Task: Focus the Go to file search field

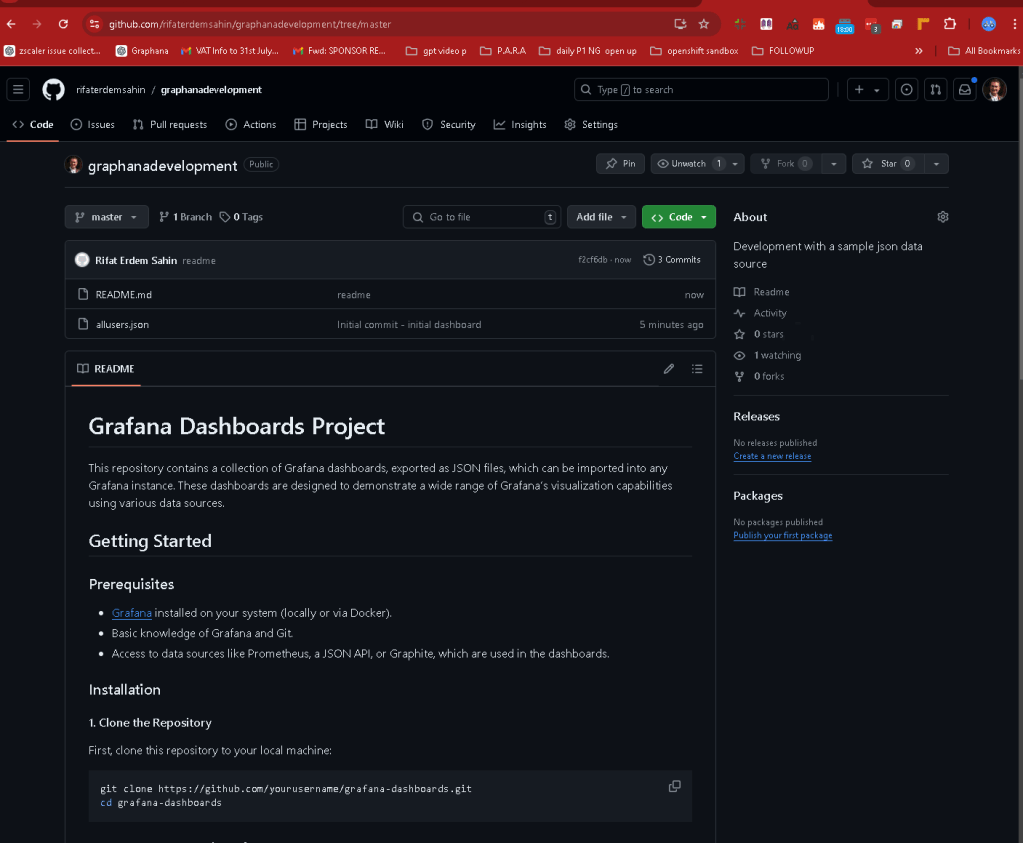Action: pos(481,217)
